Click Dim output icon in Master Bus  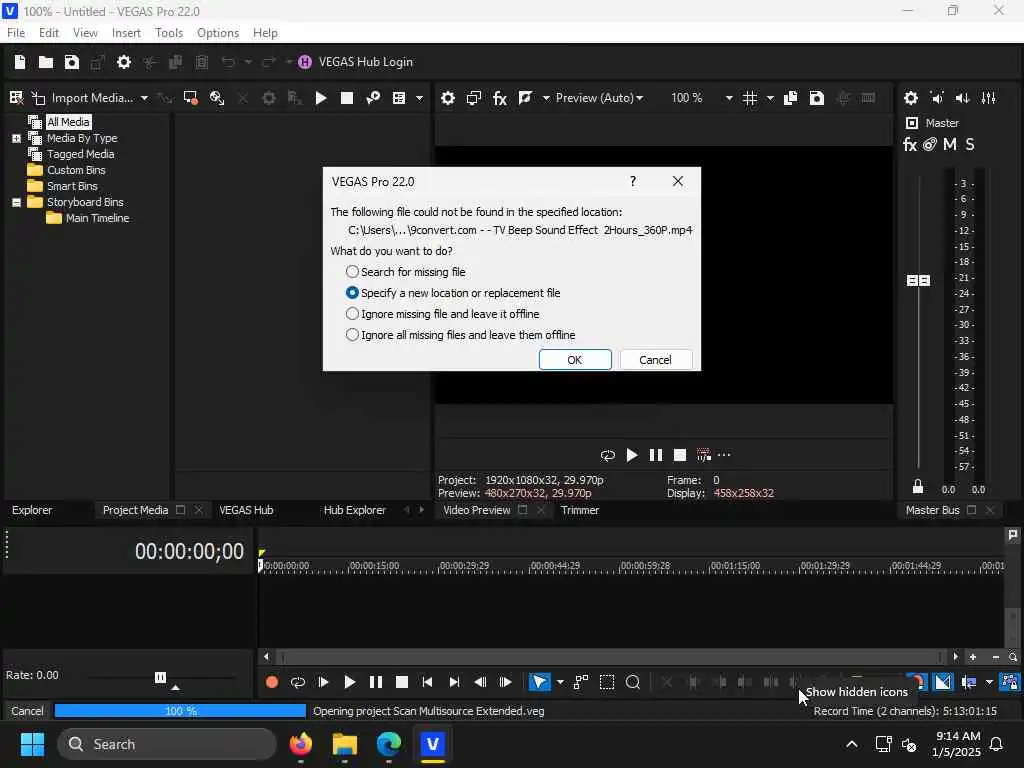coord(963,98)
